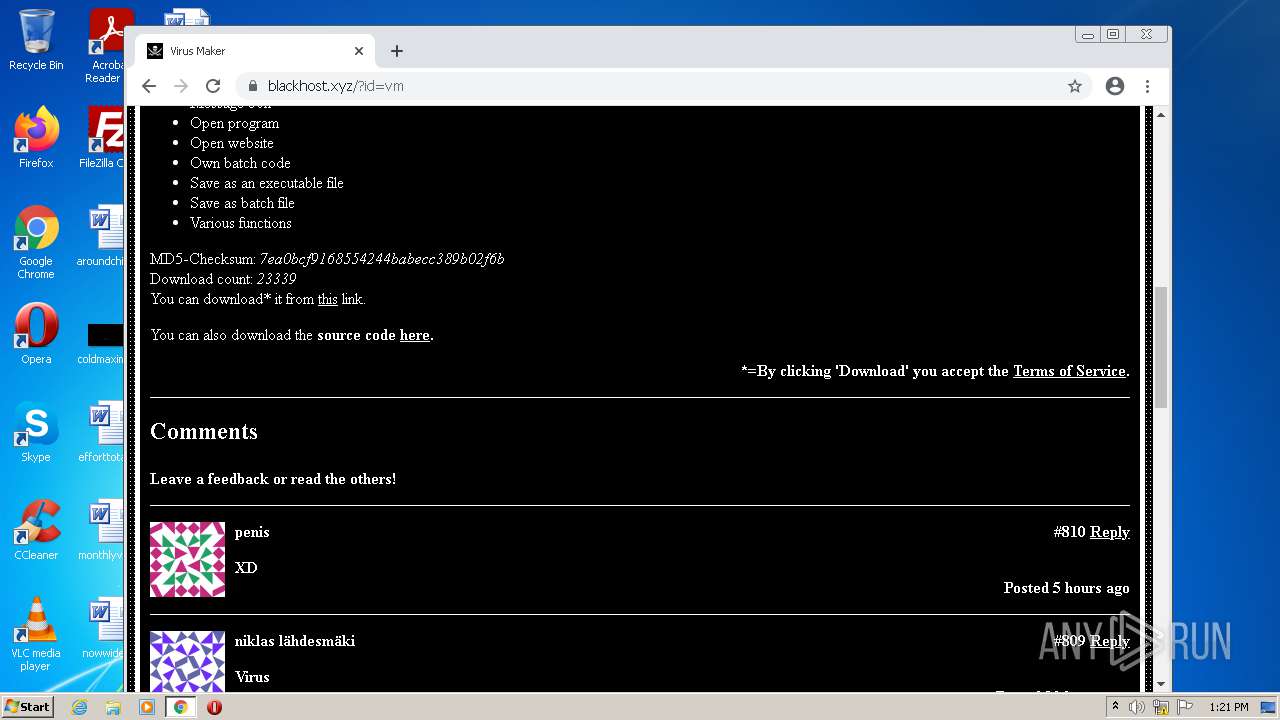Open the Skype desktop shortcut

(x=36, y=432)
